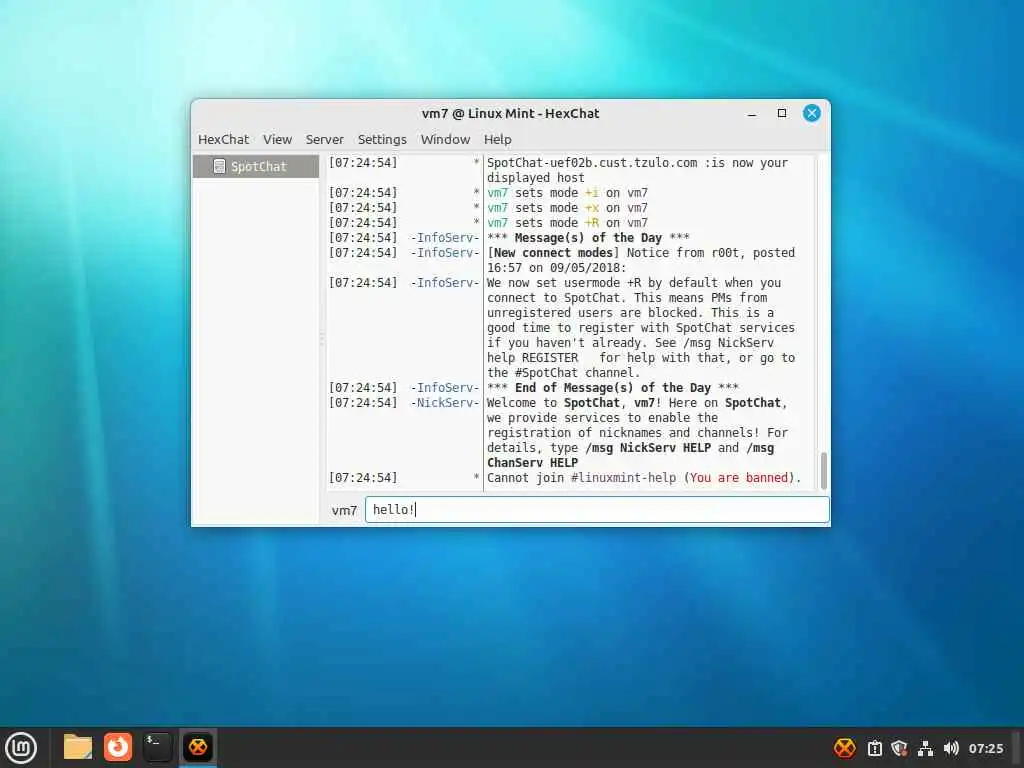The width and height of the screenshot is (1024, 768).
Task: Click 'End of Message(s) of the Day' text
Action: tap(613, 387)
